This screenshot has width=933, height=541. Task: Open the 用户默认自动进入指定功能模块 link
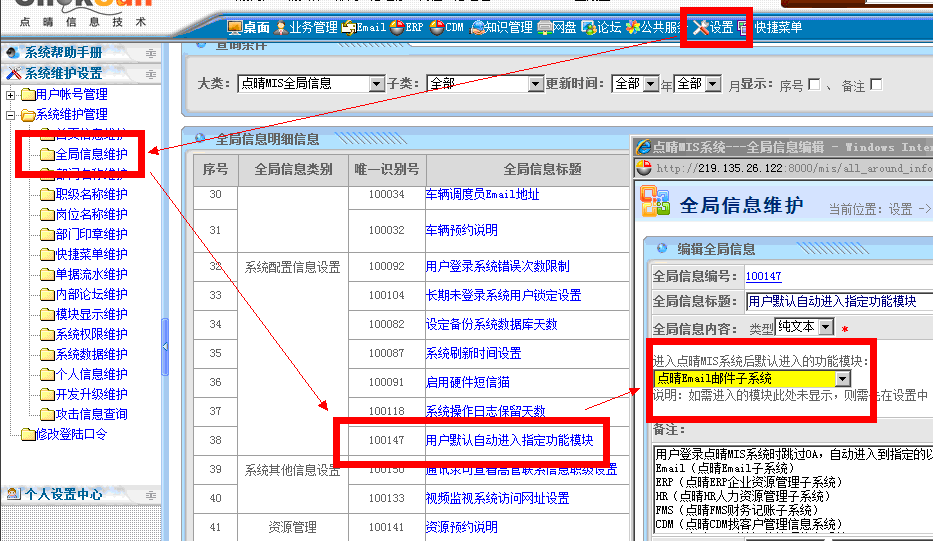click(x=509, y=439)
